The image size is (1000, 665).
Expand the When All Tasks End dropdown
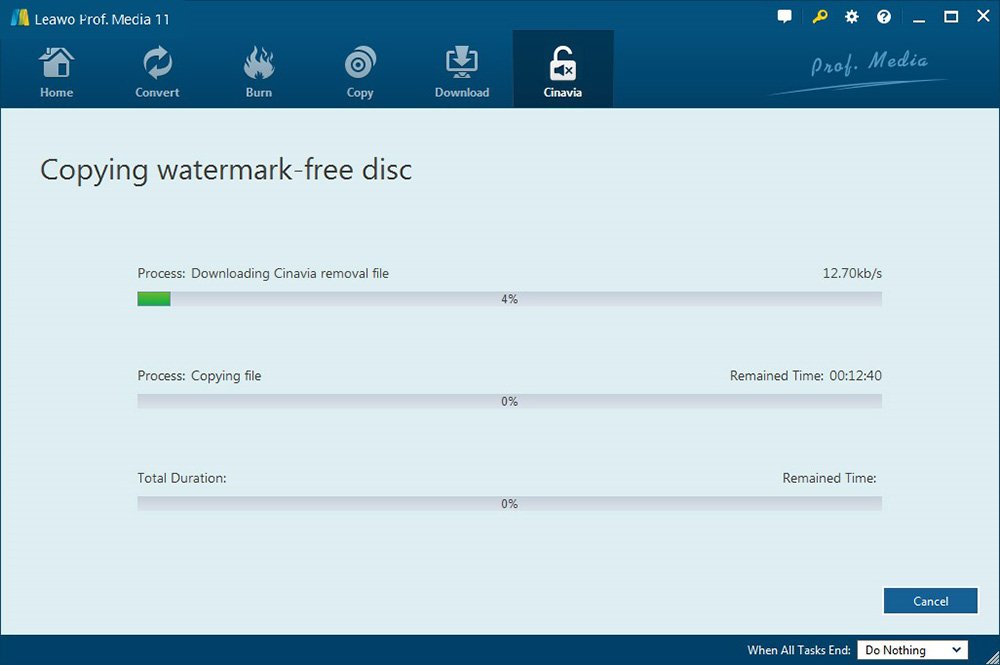tap(913, 650)
